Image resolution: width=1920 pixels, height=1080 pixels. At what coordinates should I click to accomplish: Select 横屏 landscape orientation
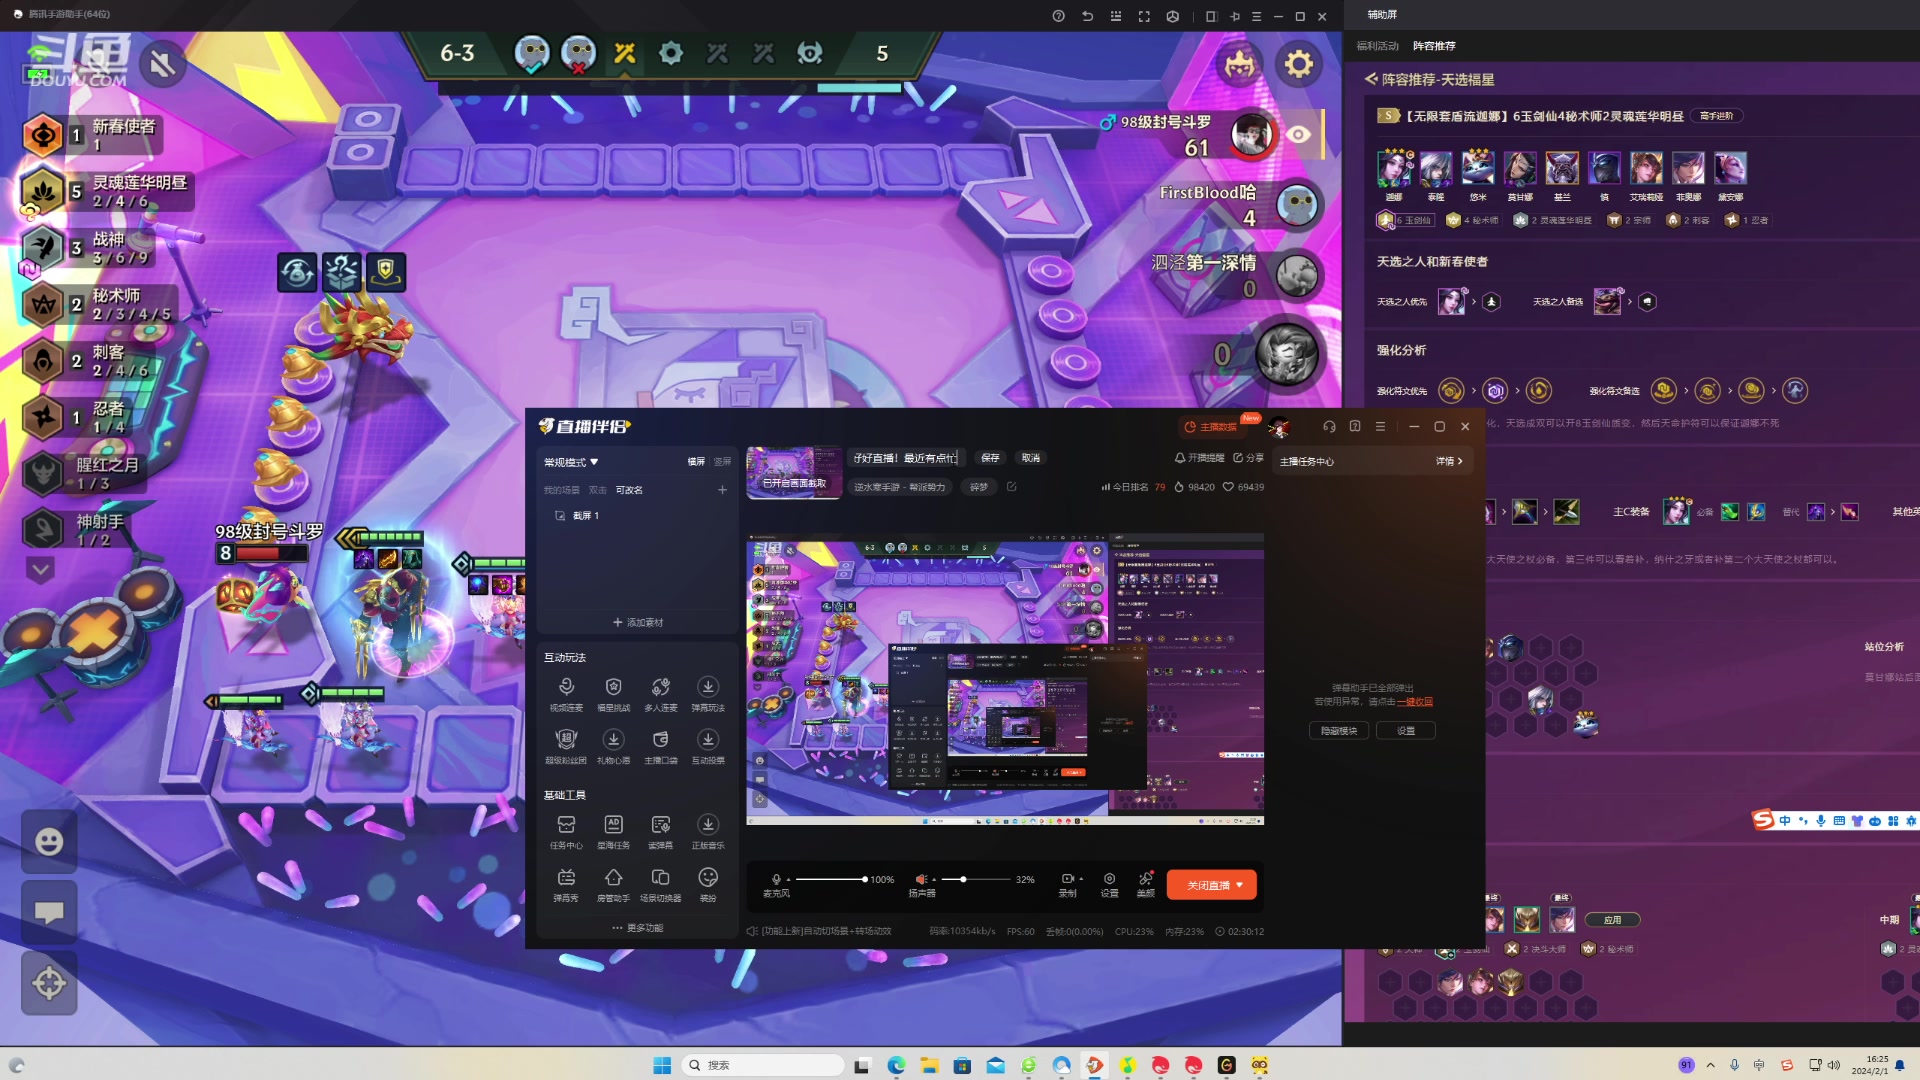tap(696, 462)
